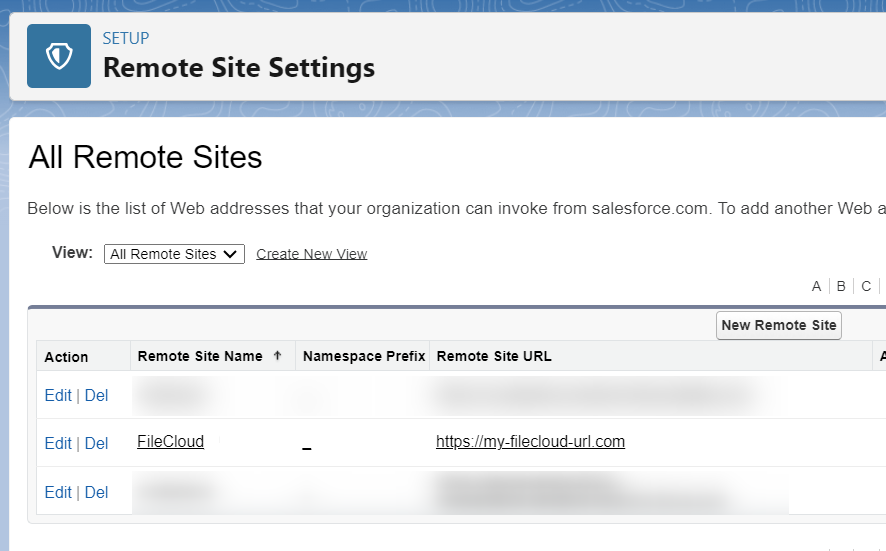The height and width of the screenshot is (551, 886).
Task: Click the Create New View link
Action: click(311, 254)
